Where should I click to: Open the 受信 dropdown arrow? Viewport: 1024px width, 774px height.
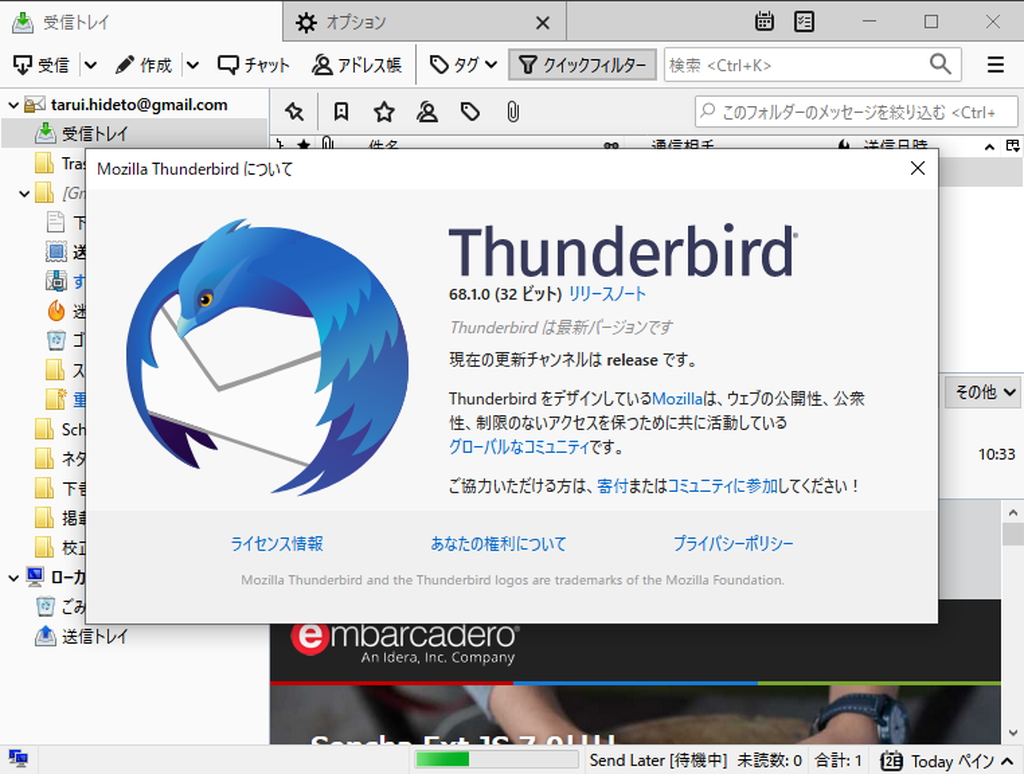point(91,64)
